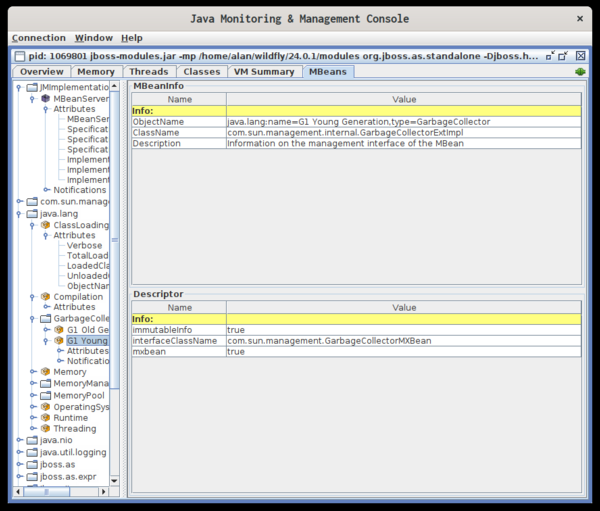Click the Compilation MBean icon

(x=45, y=297)
